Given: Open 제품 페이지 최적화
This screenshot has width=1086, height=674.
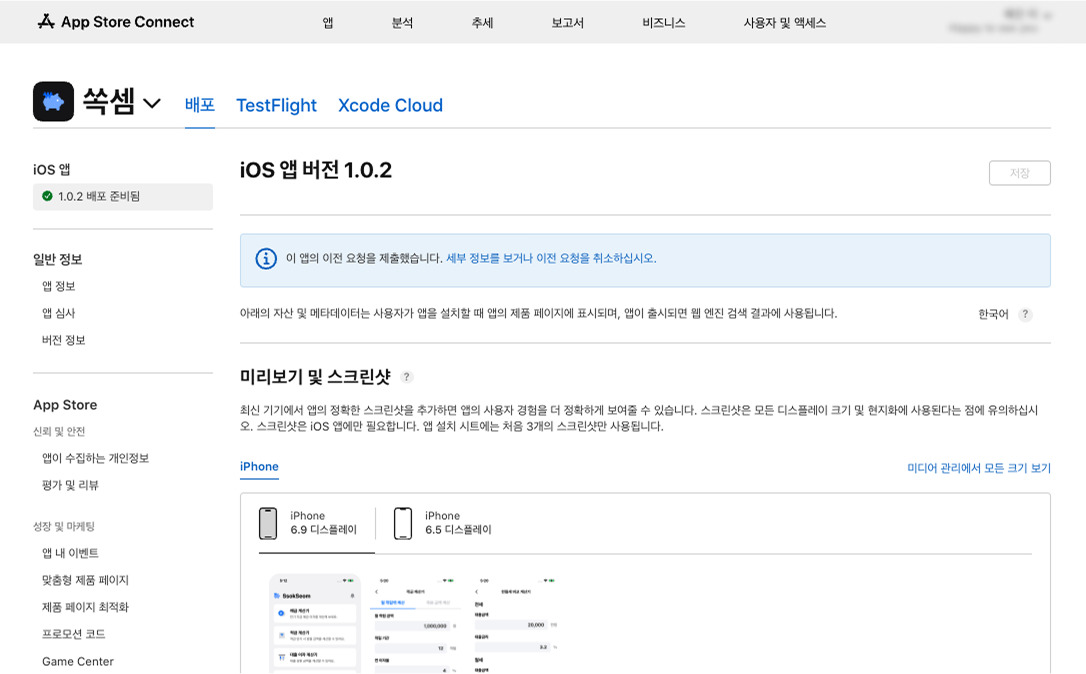Looking at the screenshot, I should (86, 607).
